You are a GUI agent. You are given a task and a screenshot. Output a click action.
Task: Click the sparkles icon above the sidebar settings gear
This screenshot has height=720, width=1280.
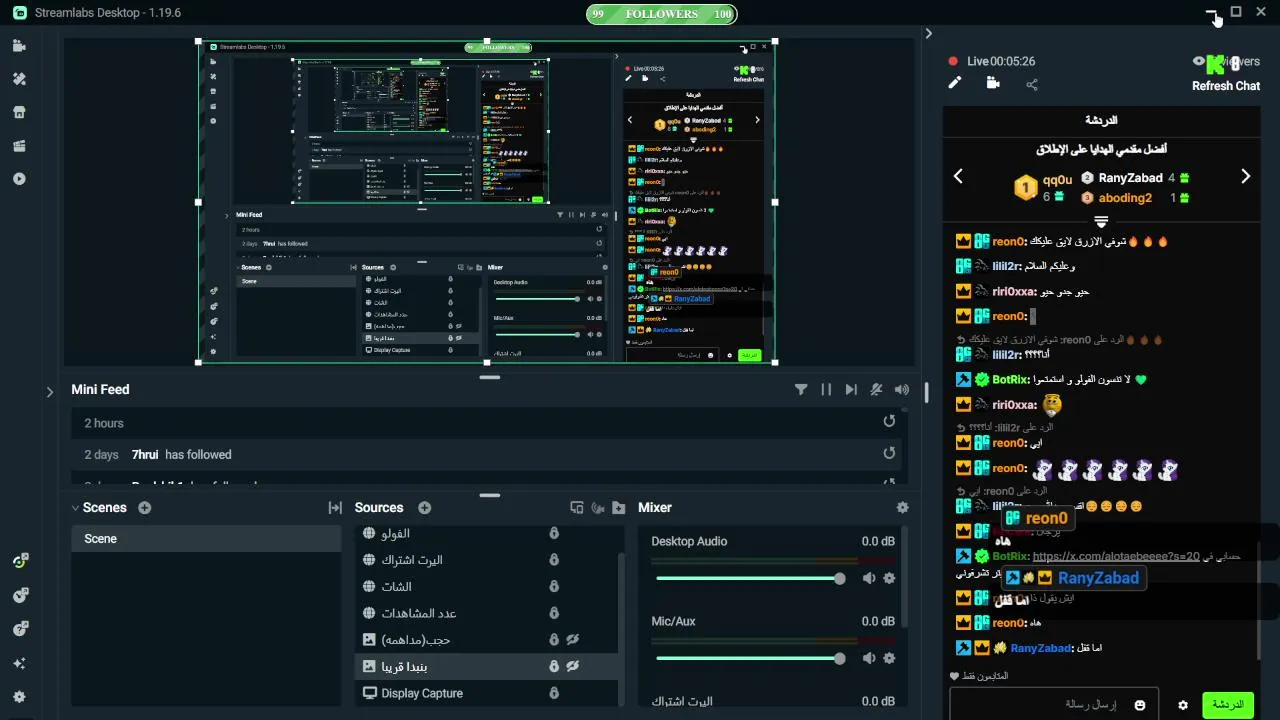(x=19, y=663)
